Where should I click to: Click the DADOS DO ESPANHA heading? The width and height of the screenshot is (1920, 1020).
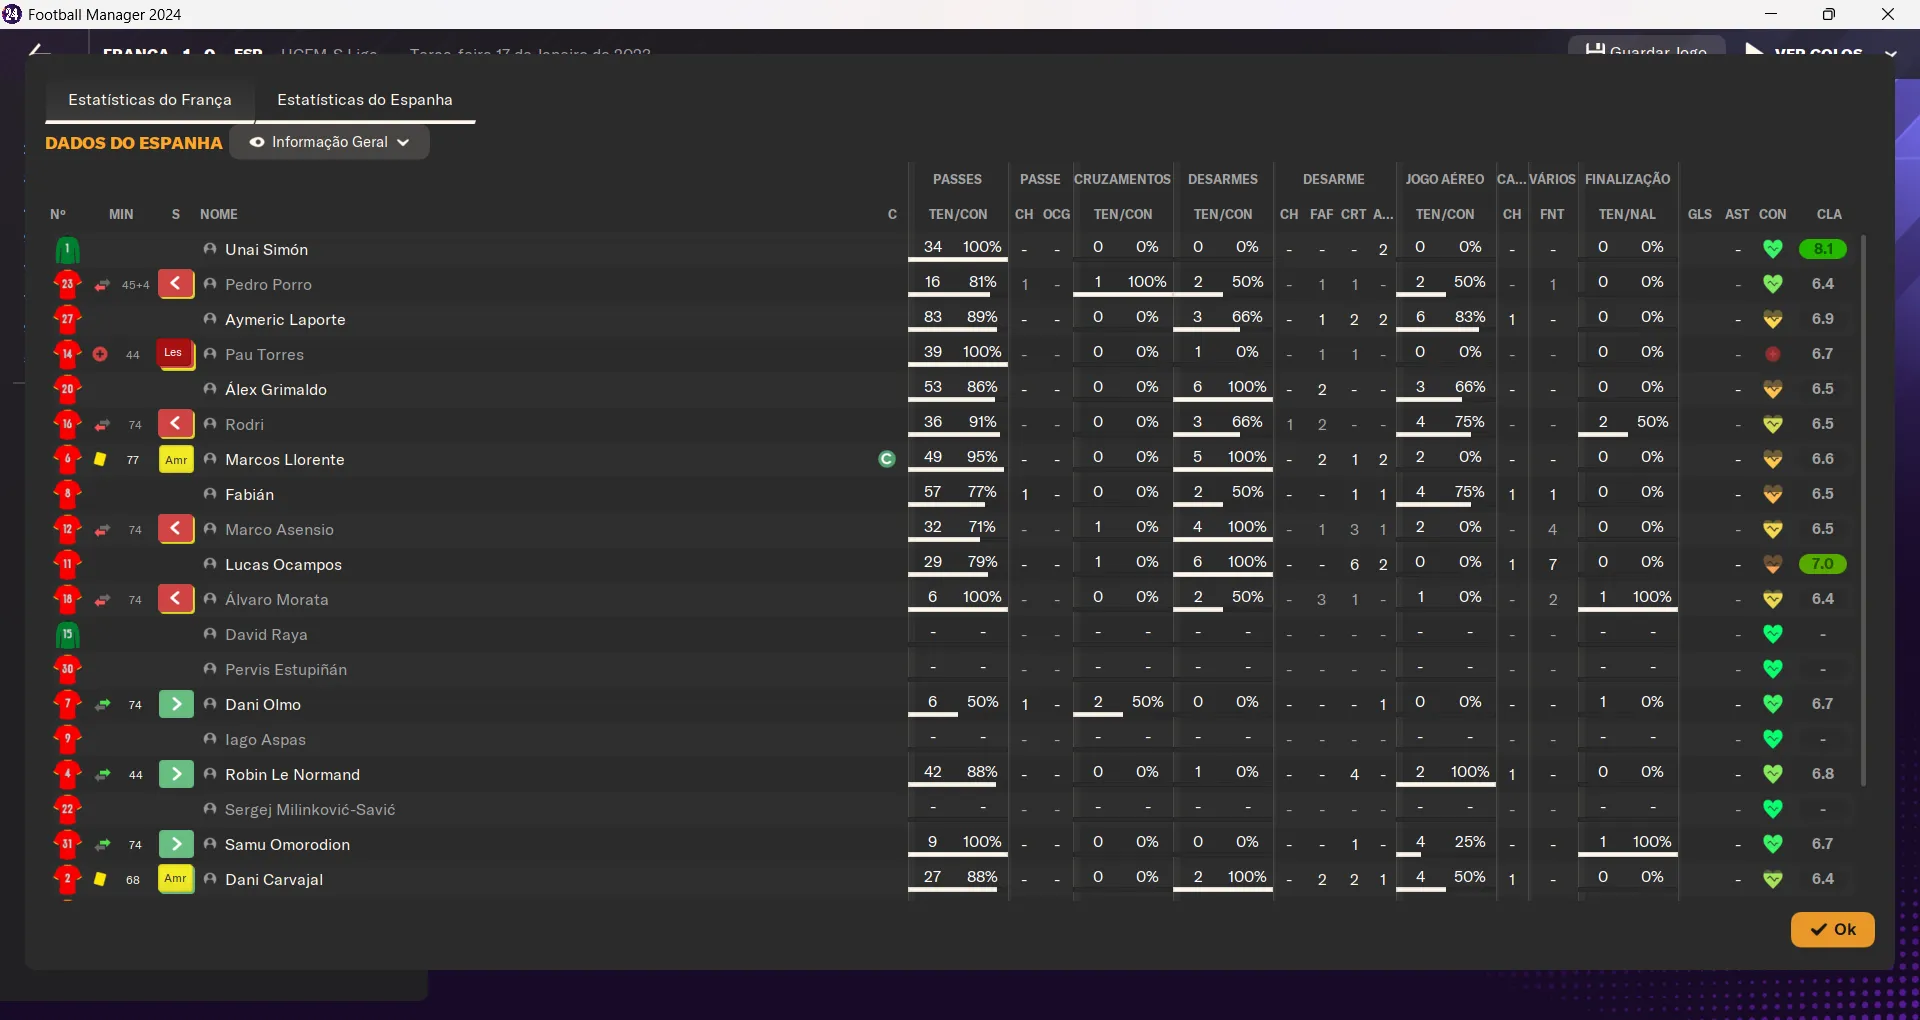click(x=134, y=143)
